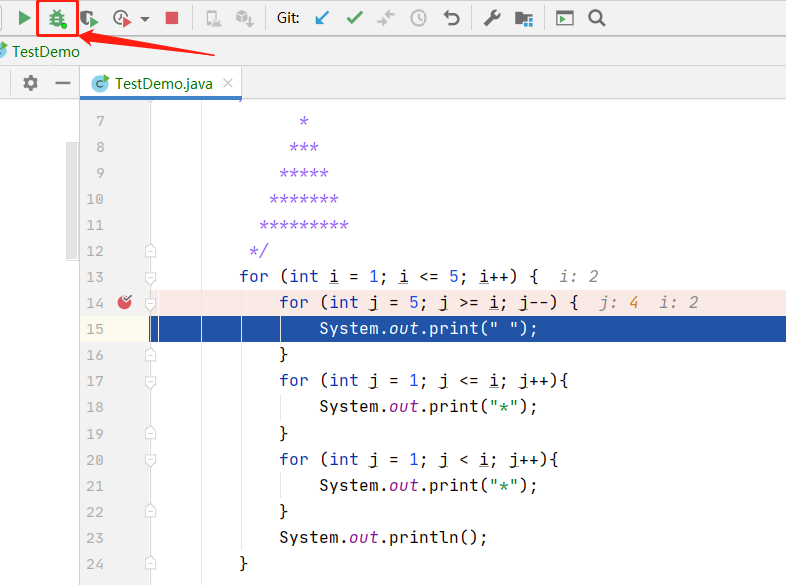The width and height of the screenshot is (786, 585).
Task: Stop the running process red square
Action: [172, 19]
